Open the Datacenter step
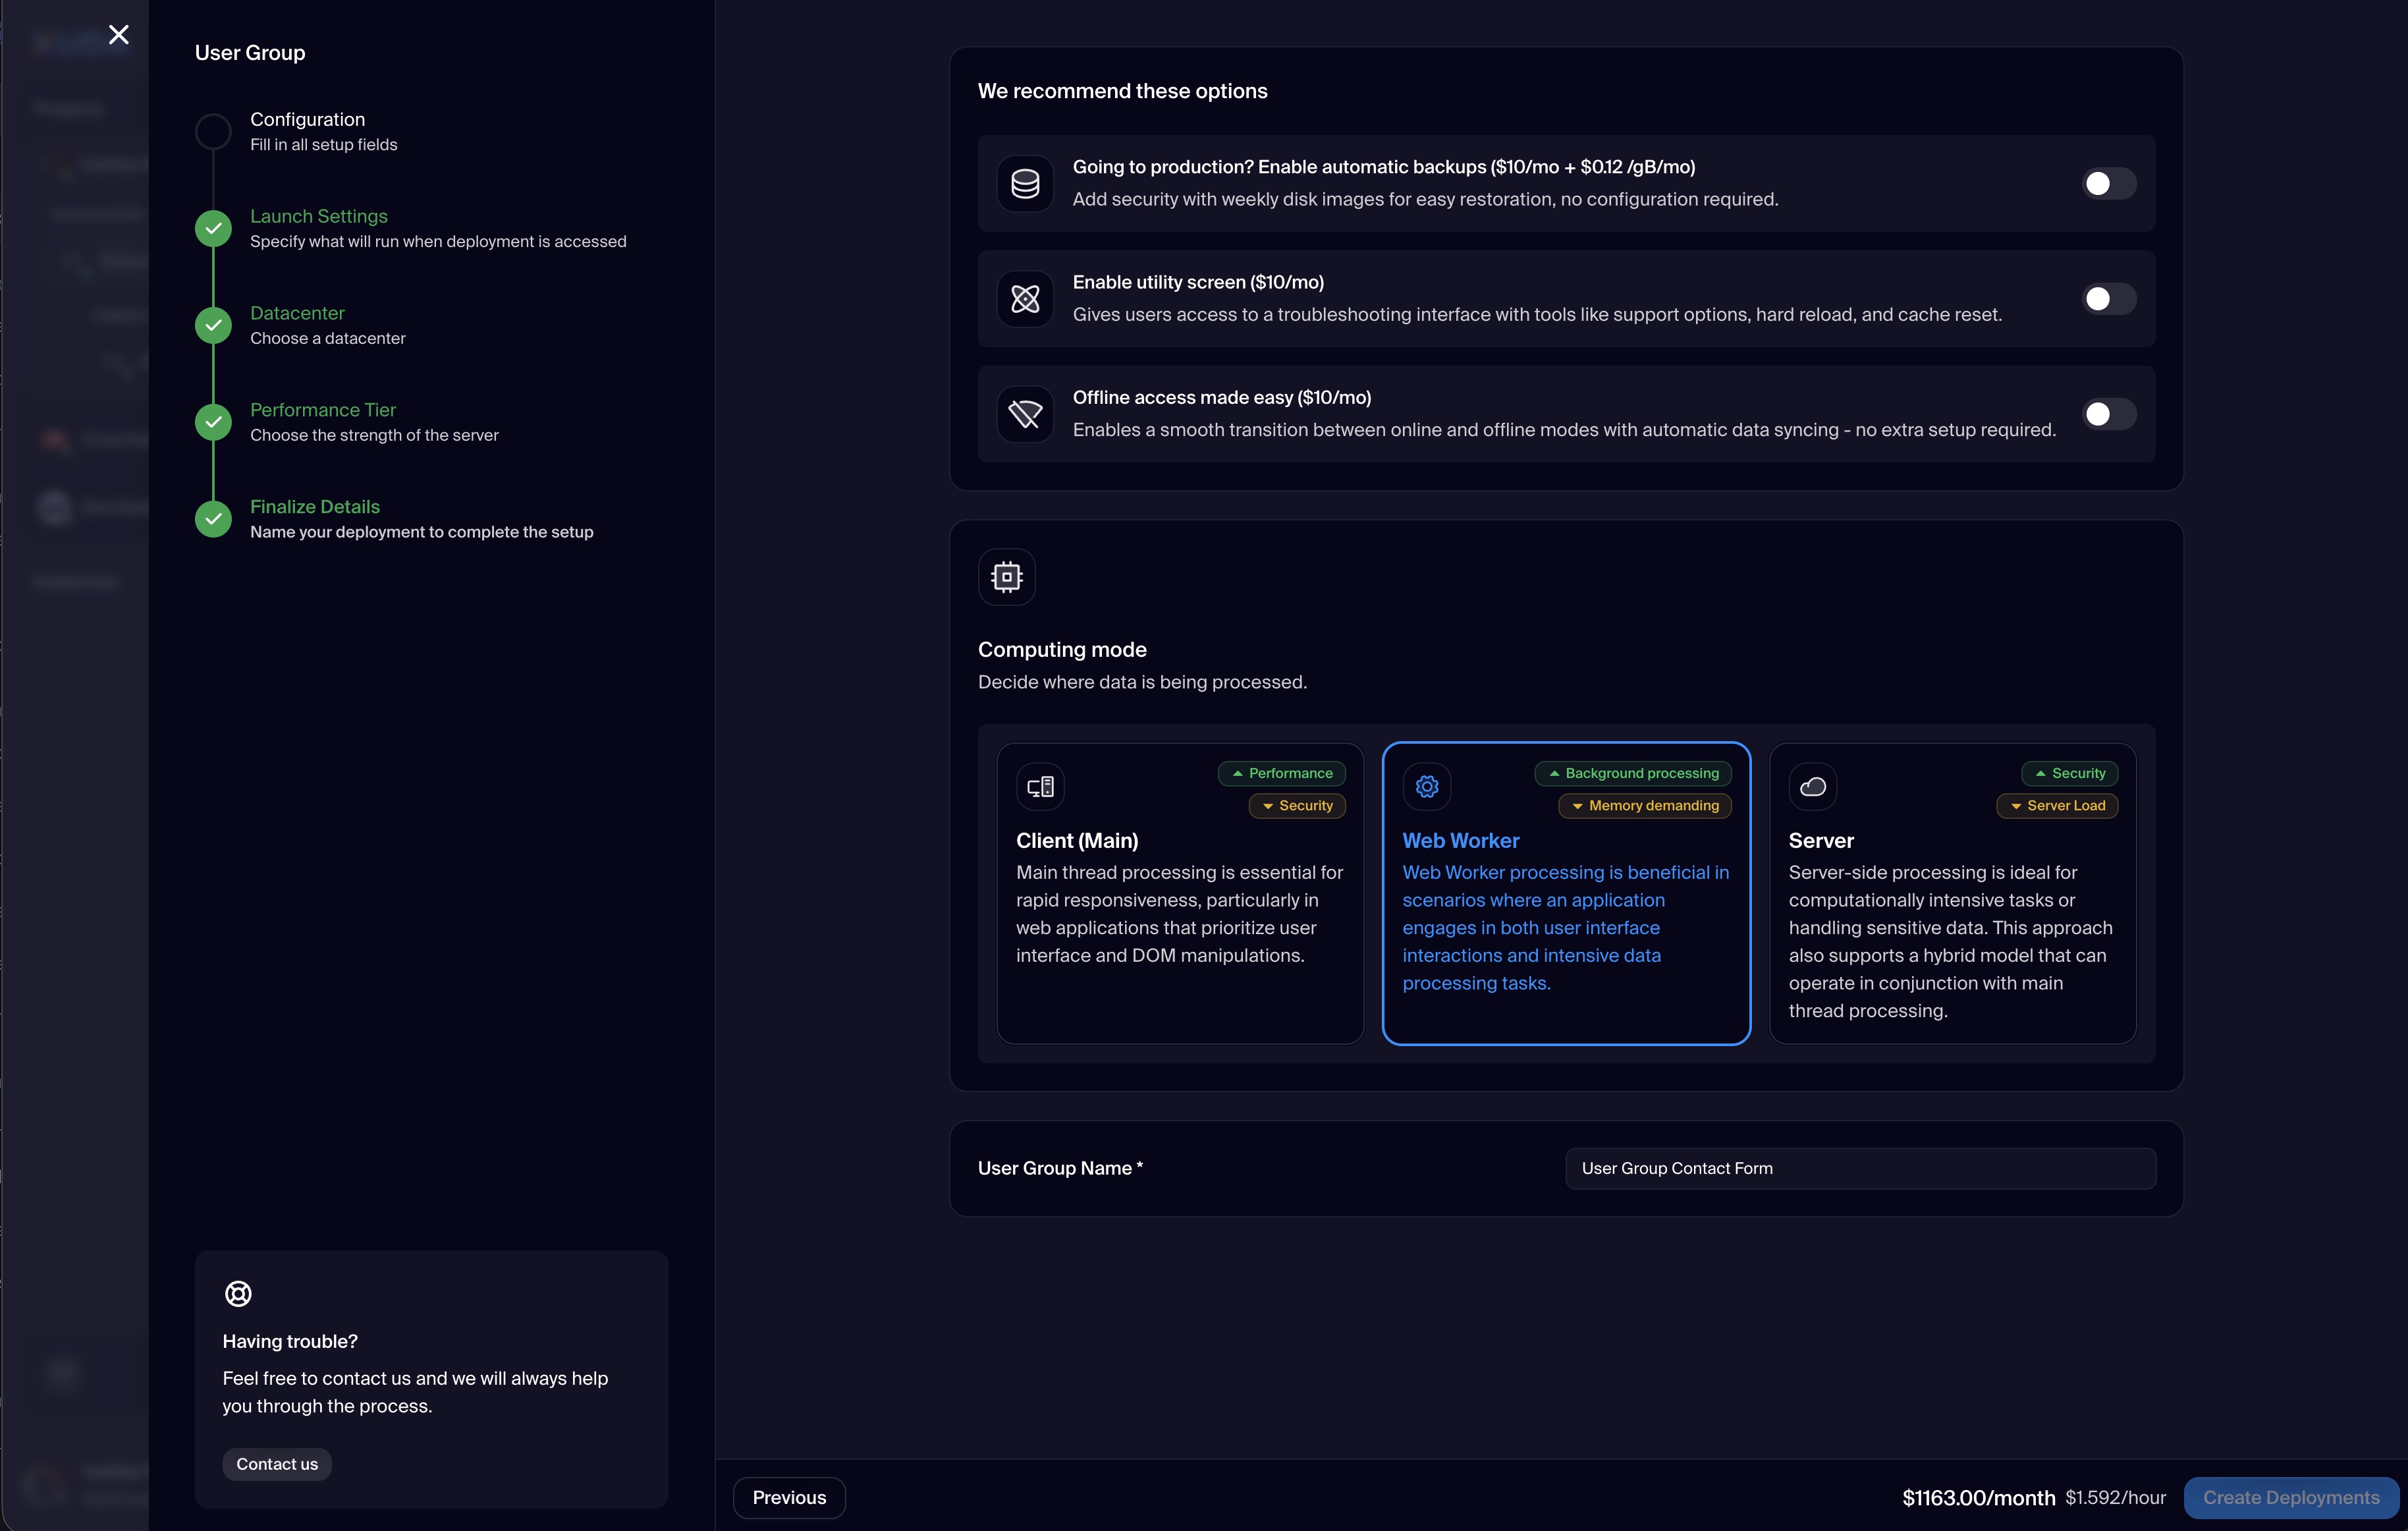Screen dimensions: 2408x1531 tap(297, 313)
